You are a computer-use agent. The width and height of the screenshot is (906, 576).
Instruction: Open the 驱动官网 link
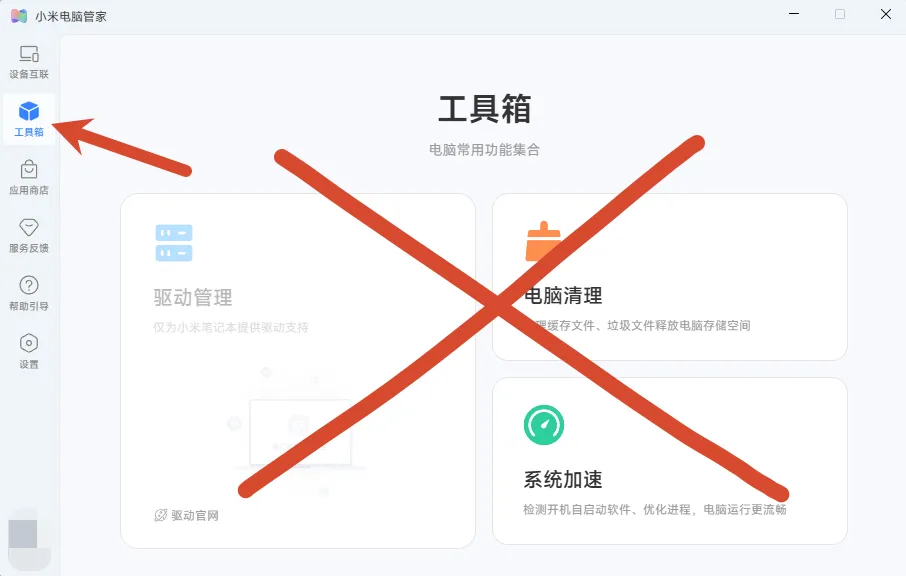[x=195, y=515]
